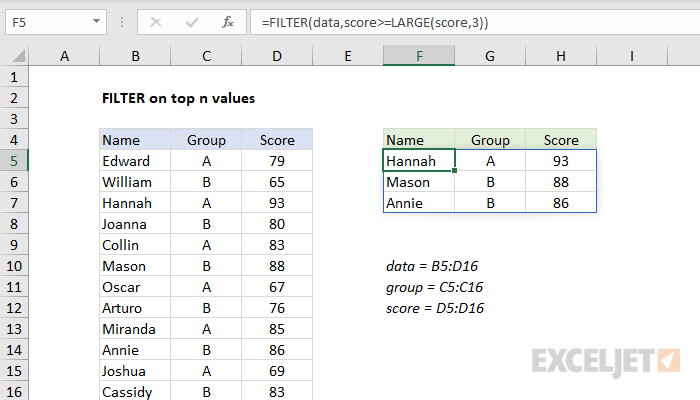Click score 88 in the results table

click(x=561, y=182)
